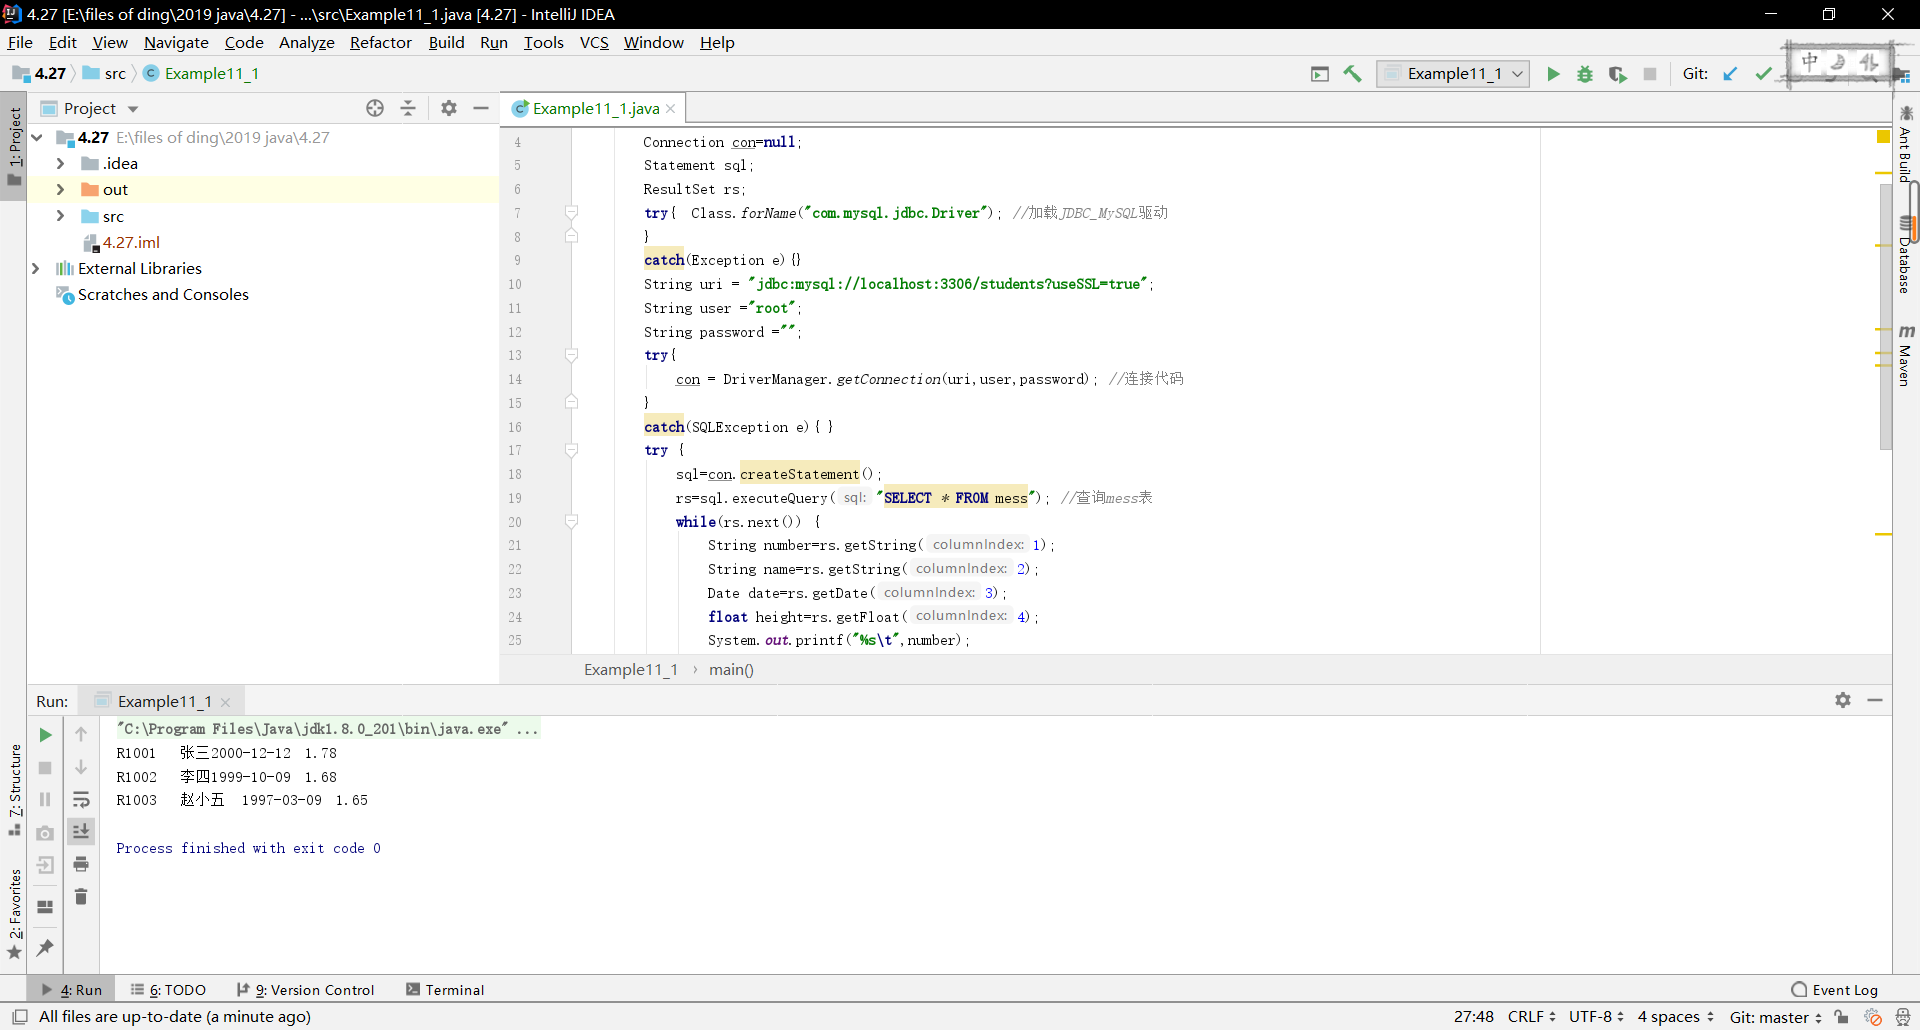Screen dimensions: 1920x1030
Task: Dump threads with the camera icon
Action: pos(45,833)
